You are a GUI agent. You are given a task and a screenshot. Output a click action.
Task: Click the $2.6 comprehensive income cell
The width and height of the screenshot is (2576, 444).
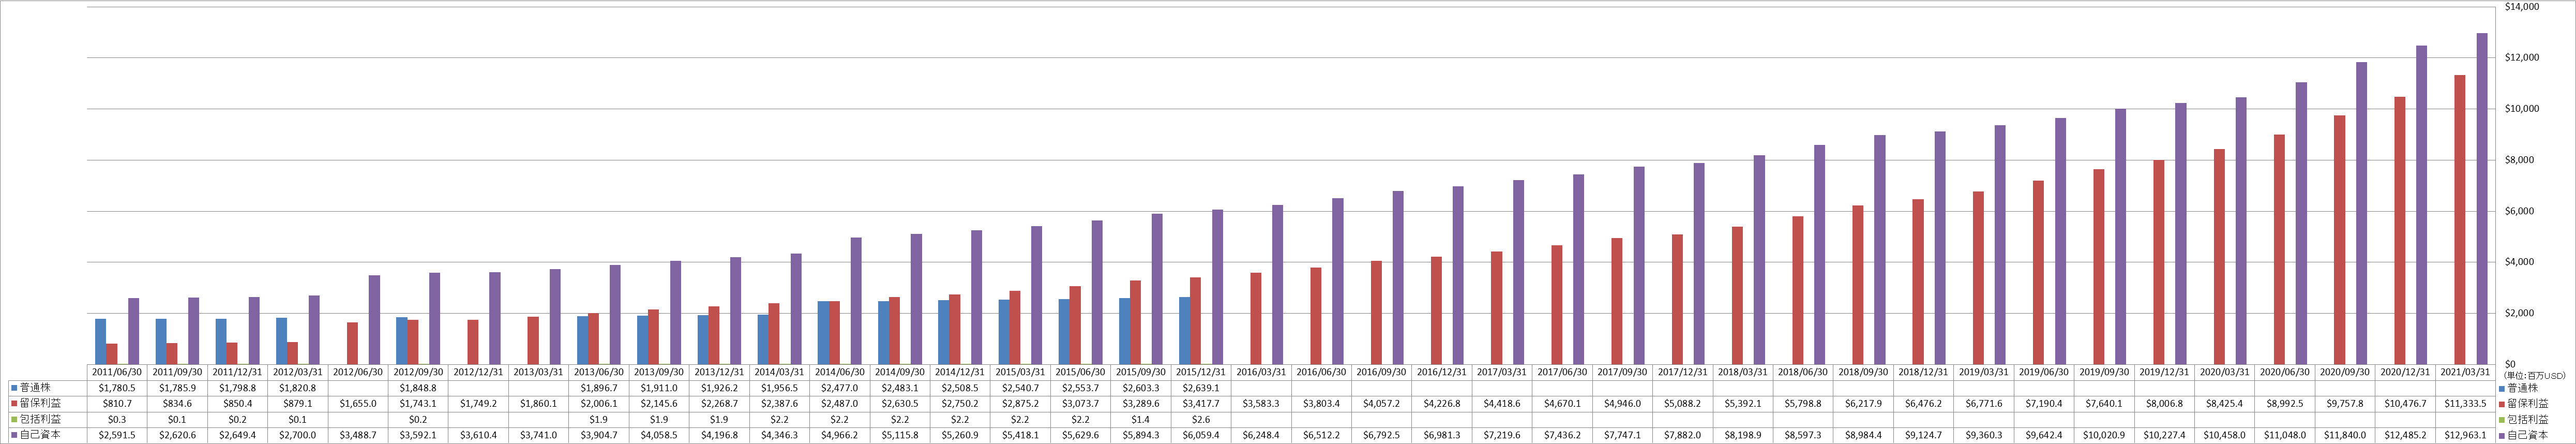[x=1201, y=419]
